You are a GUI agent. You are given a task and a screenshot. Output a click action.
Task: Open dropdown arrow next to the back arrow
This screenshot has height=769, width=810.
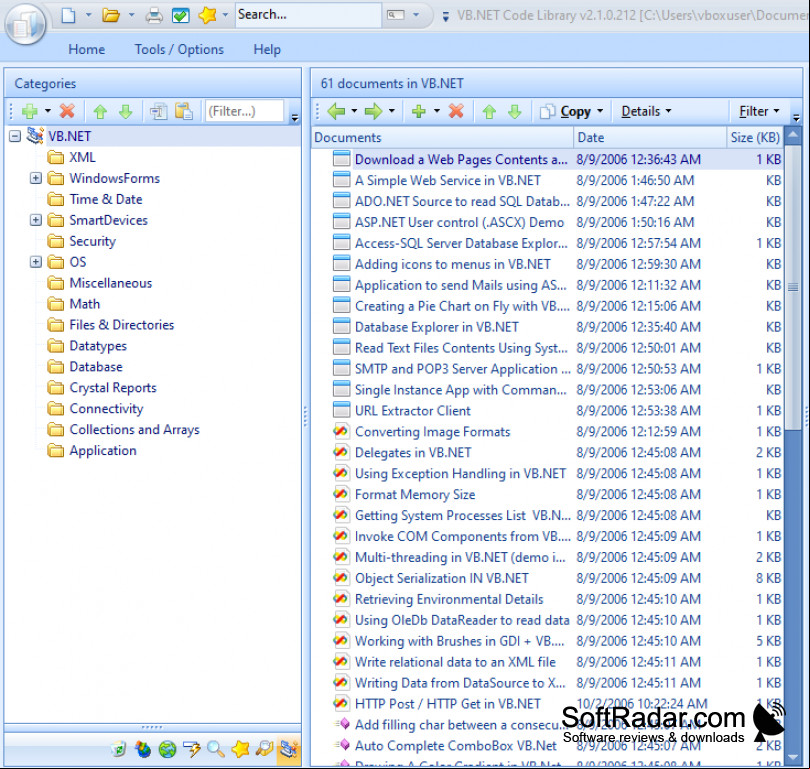354,111
